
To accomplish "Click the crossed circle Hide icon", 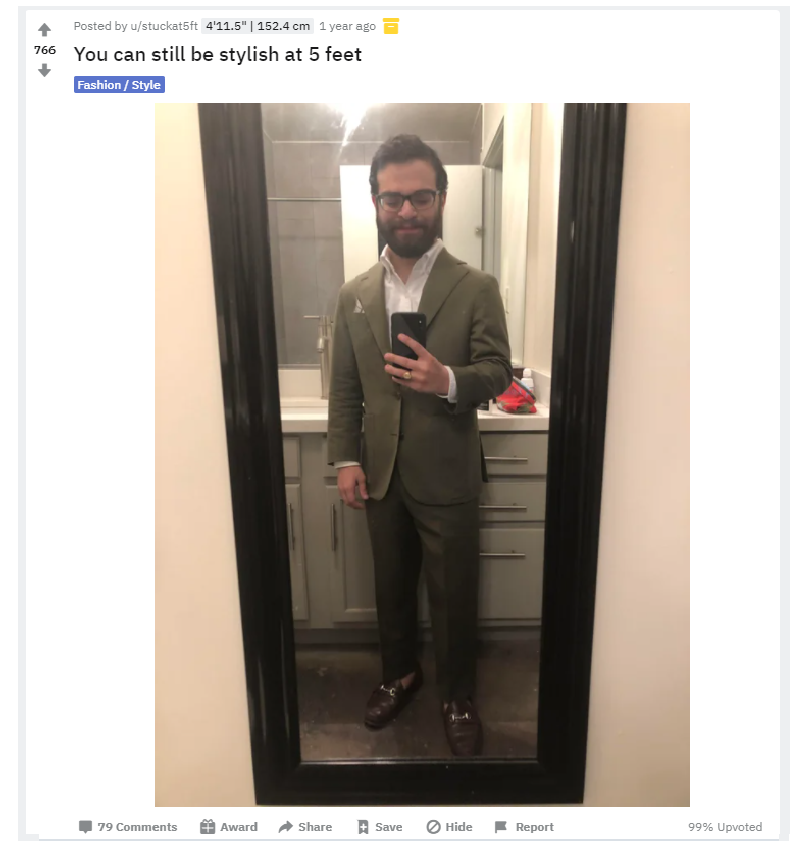I will [x=433, y=826].
